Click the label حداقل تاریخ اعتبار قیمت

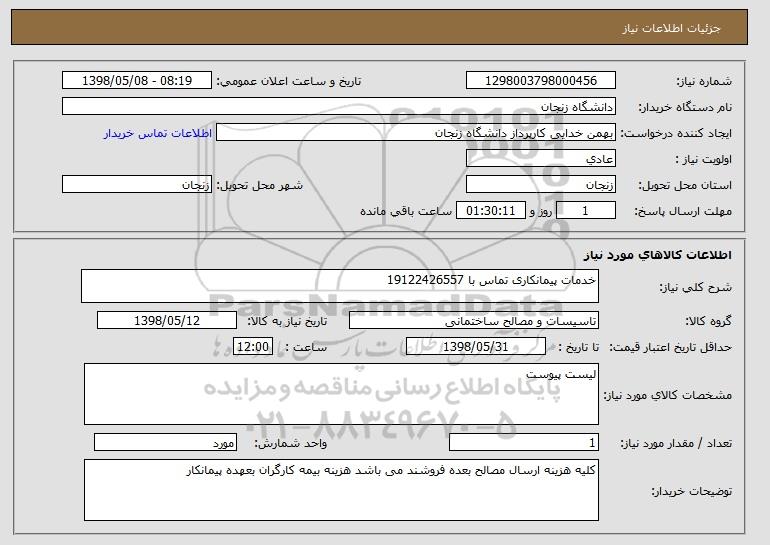670,347
